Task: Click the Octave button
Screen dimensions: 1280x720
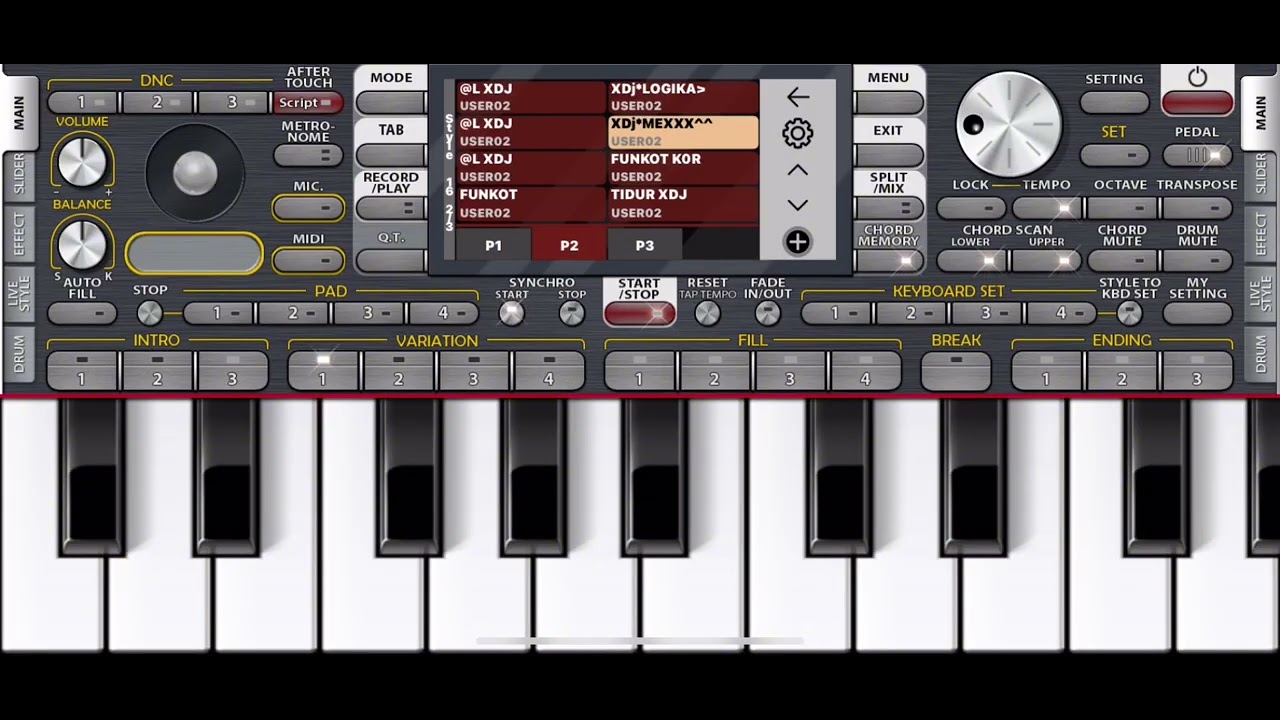Action: pos(1122,208)
